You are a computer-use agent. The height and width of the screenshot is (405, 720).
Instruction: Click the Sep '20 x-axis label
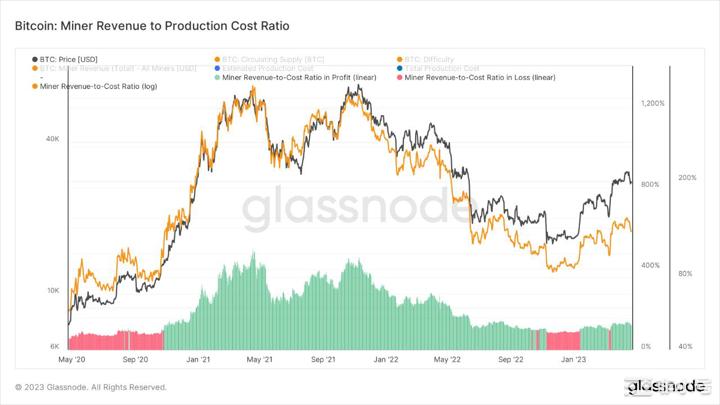coord(135,358)
